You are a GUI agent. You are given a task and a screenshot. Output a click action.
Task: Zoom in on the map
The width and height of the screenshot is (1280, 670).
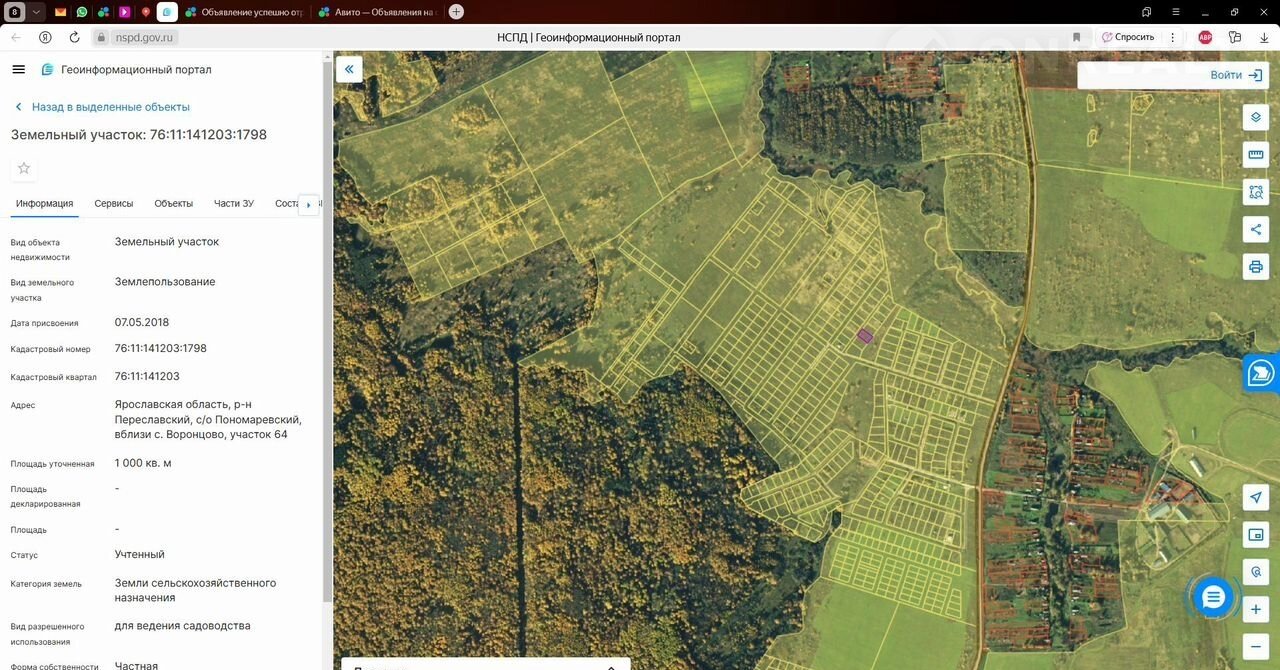(x=1256, y=609)
